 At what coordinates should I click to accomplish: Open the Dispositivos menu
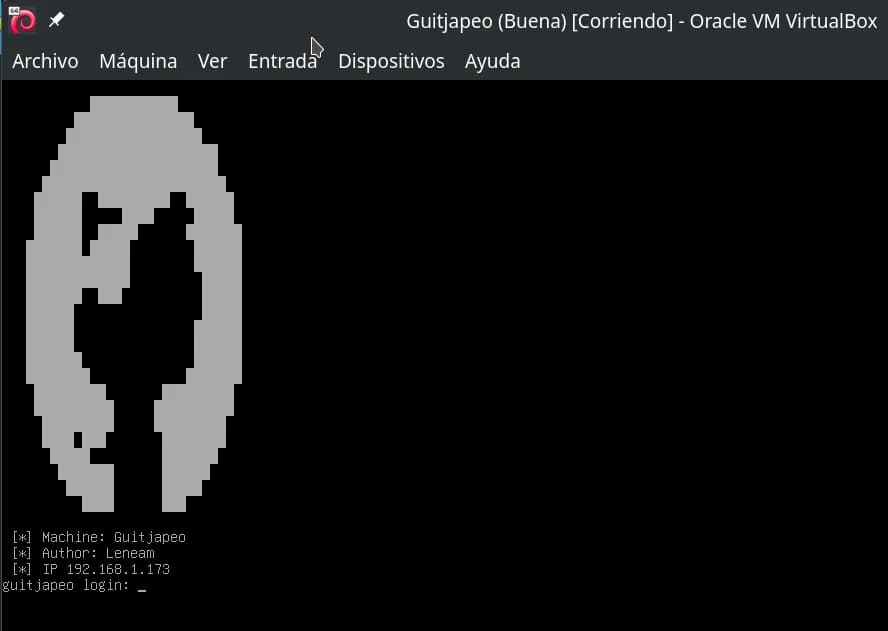pyautogui.click(x=391, y=61)
